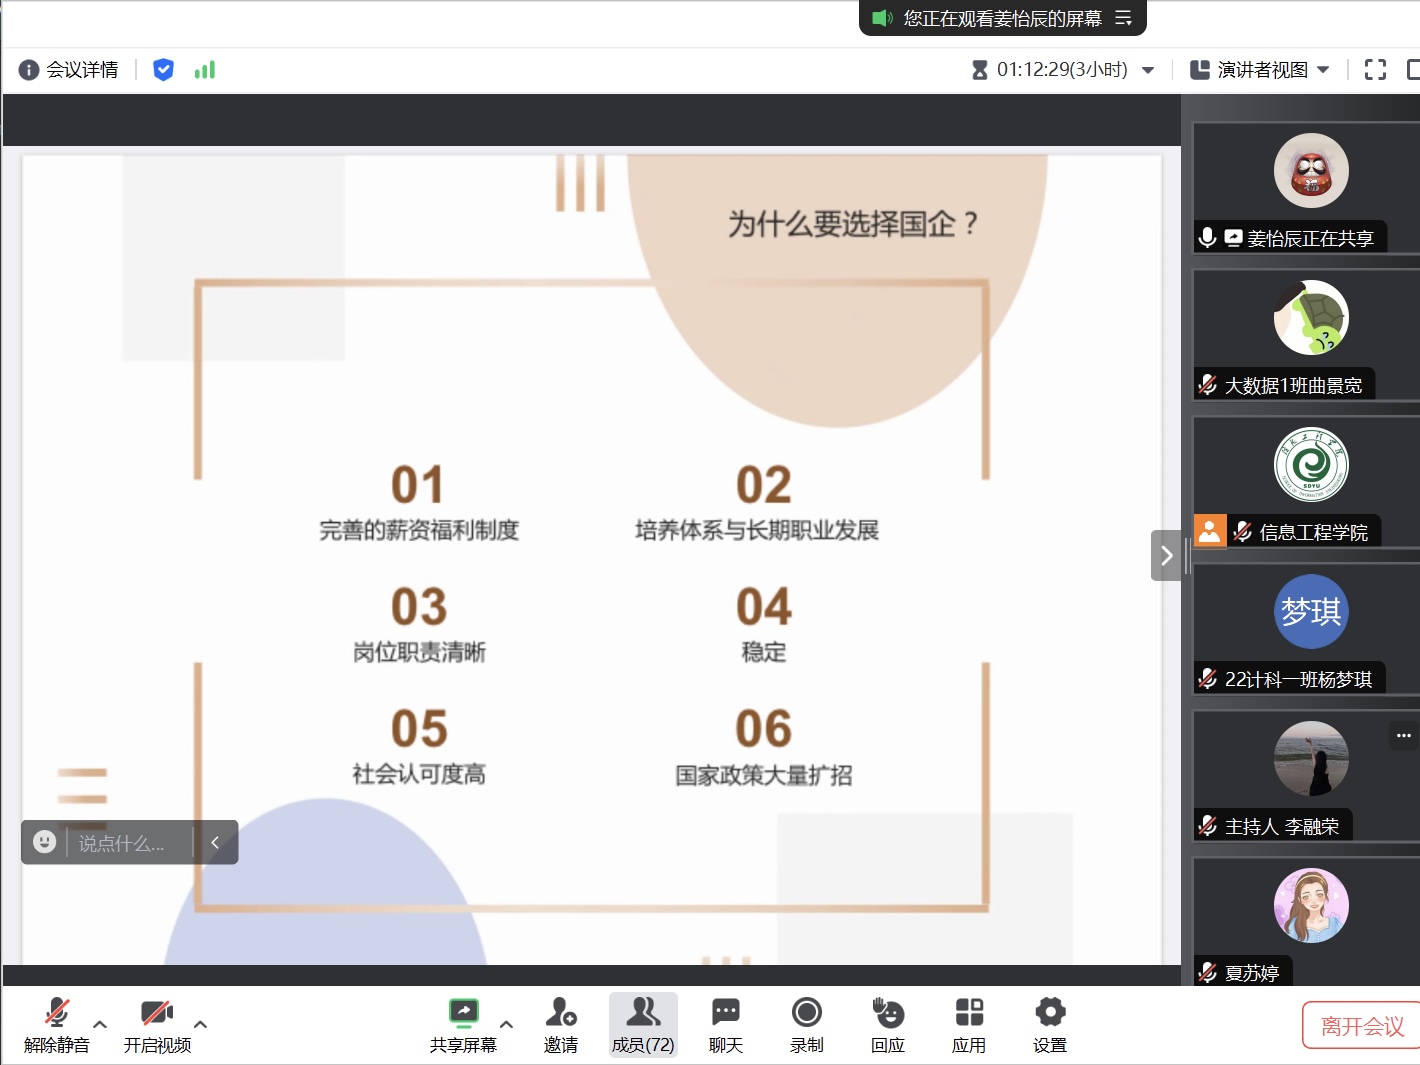The width and height of the screenshot is (1420, 1065).
Task: Click the emoji smiley in chat box
Action: point(44,842)
